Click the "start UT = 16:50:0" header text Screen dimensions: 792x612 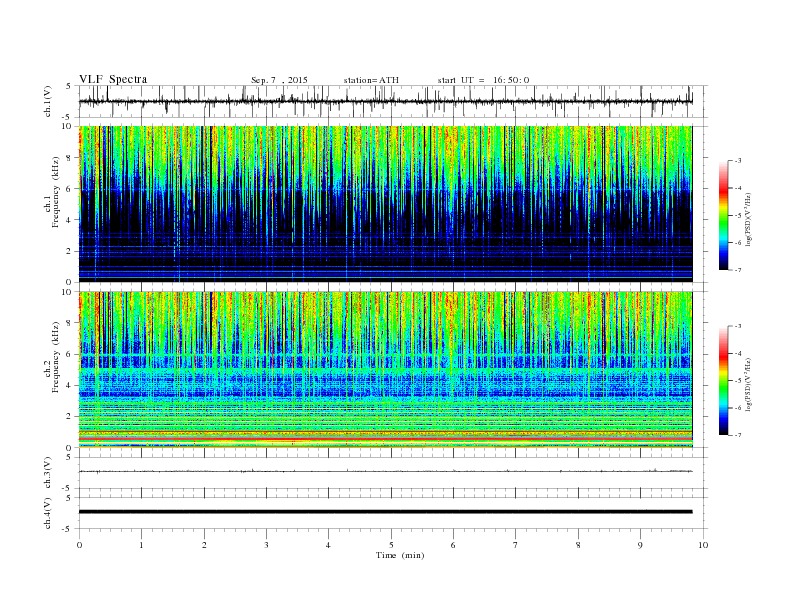pos(483,80)
